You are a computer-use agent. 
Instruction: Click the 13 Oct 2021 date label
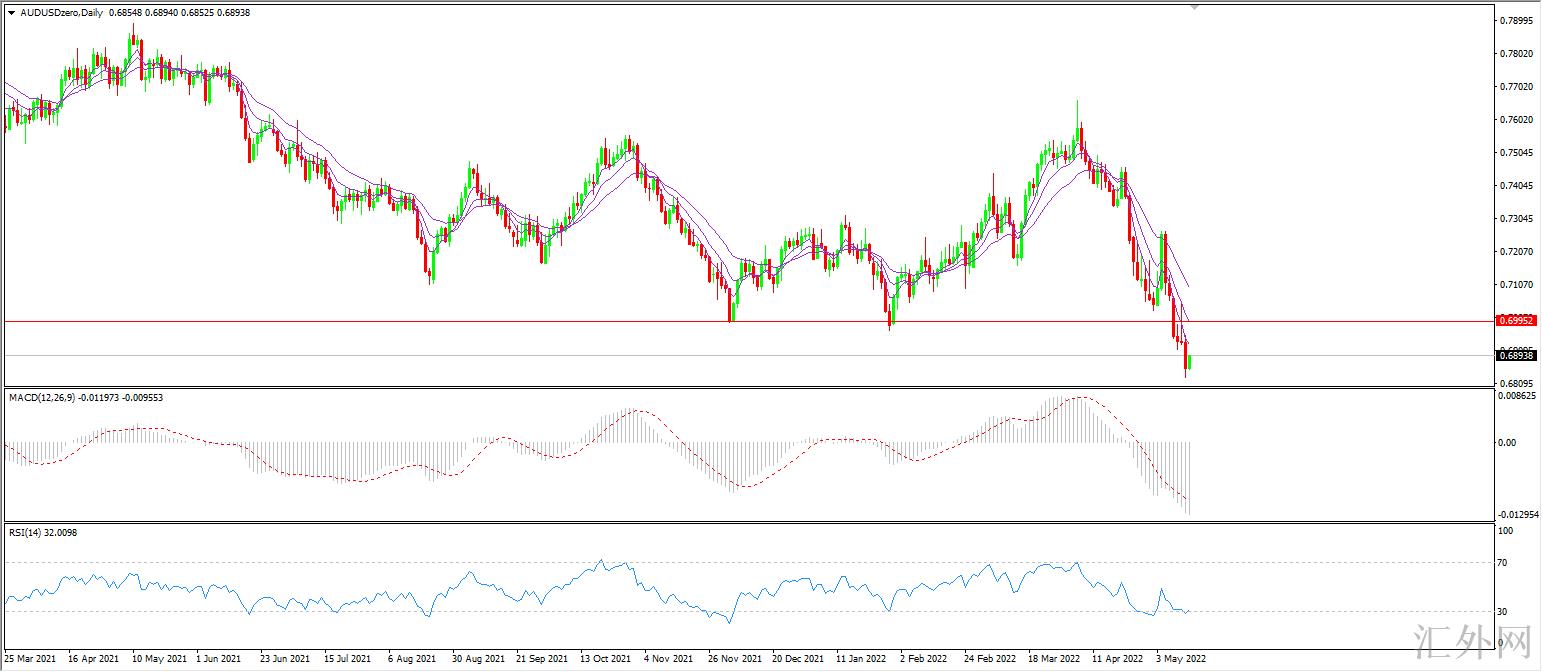[x=606, y=660]
